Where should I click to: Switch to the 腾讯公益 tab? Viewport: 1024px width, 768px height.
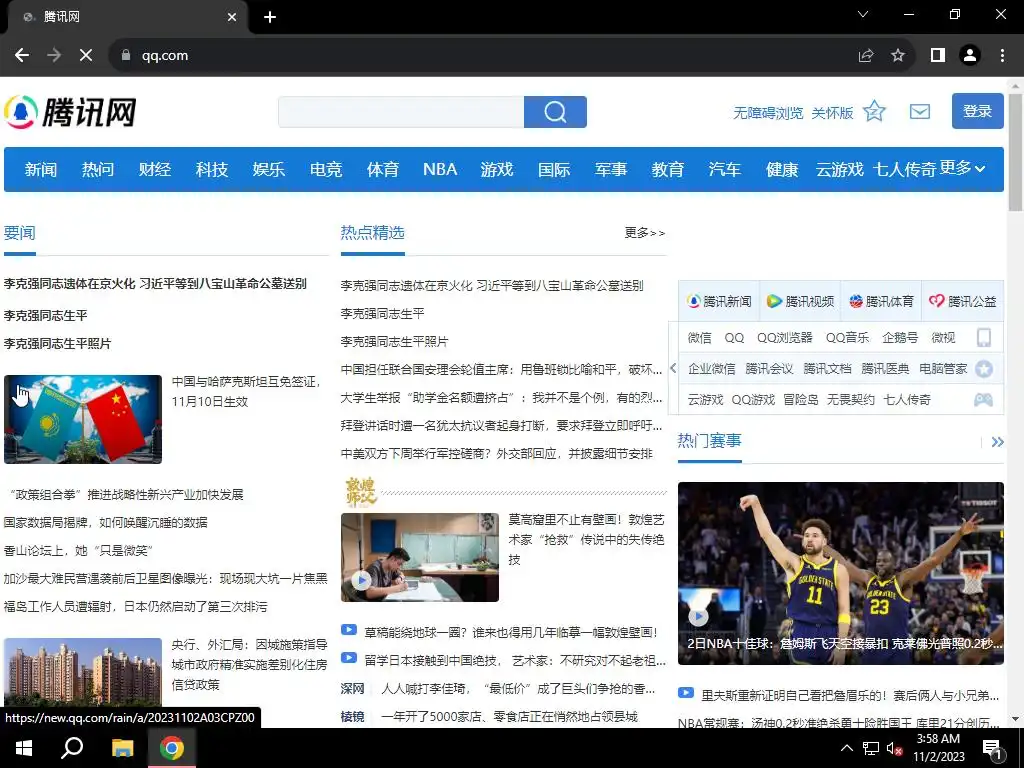963,301
